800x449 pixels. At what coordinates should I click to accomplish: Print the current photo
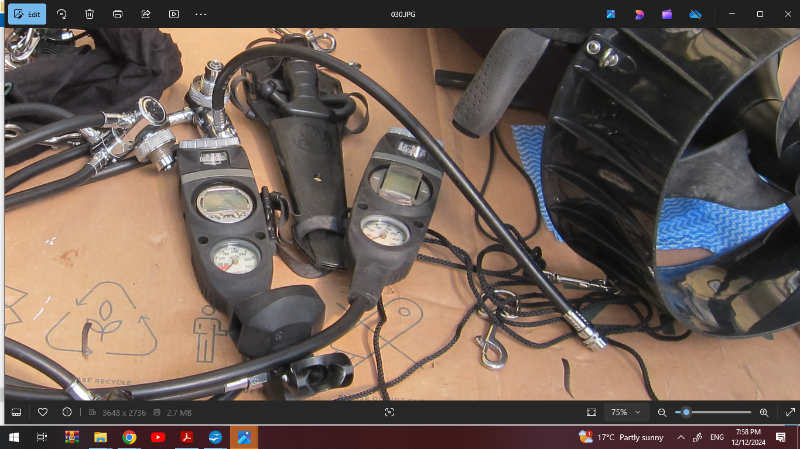pyautogui.click(x=118, y=14)
